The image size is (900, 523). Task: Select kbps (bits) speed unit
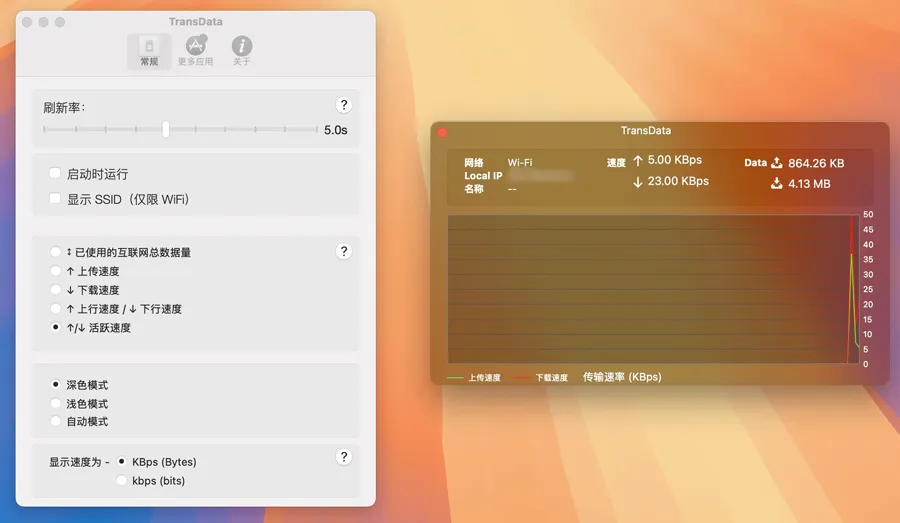123,481
